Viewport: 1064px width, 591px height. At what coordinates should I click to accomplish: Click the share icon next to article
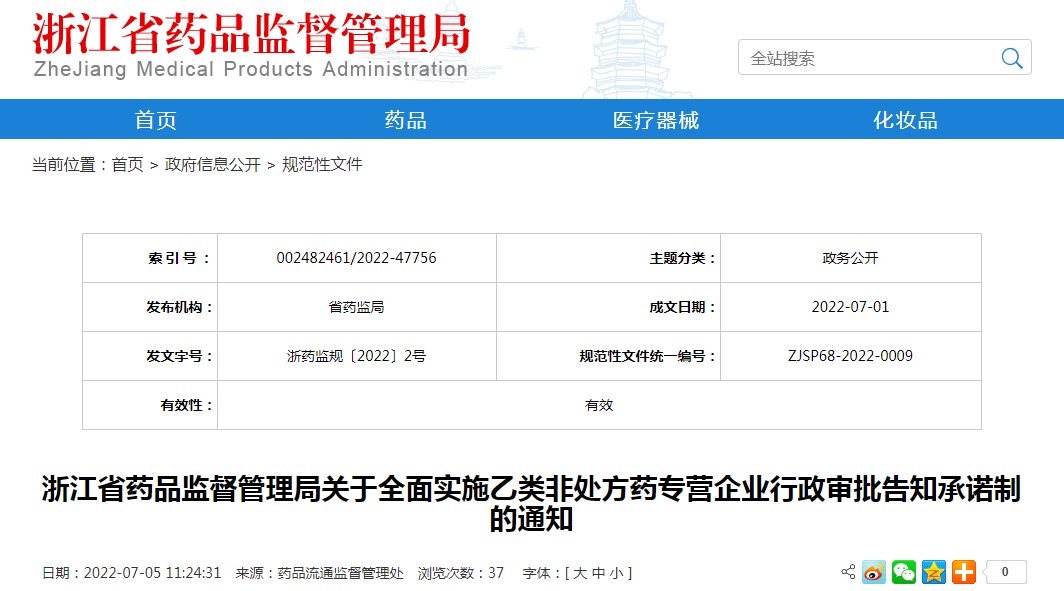coord(847,572)
